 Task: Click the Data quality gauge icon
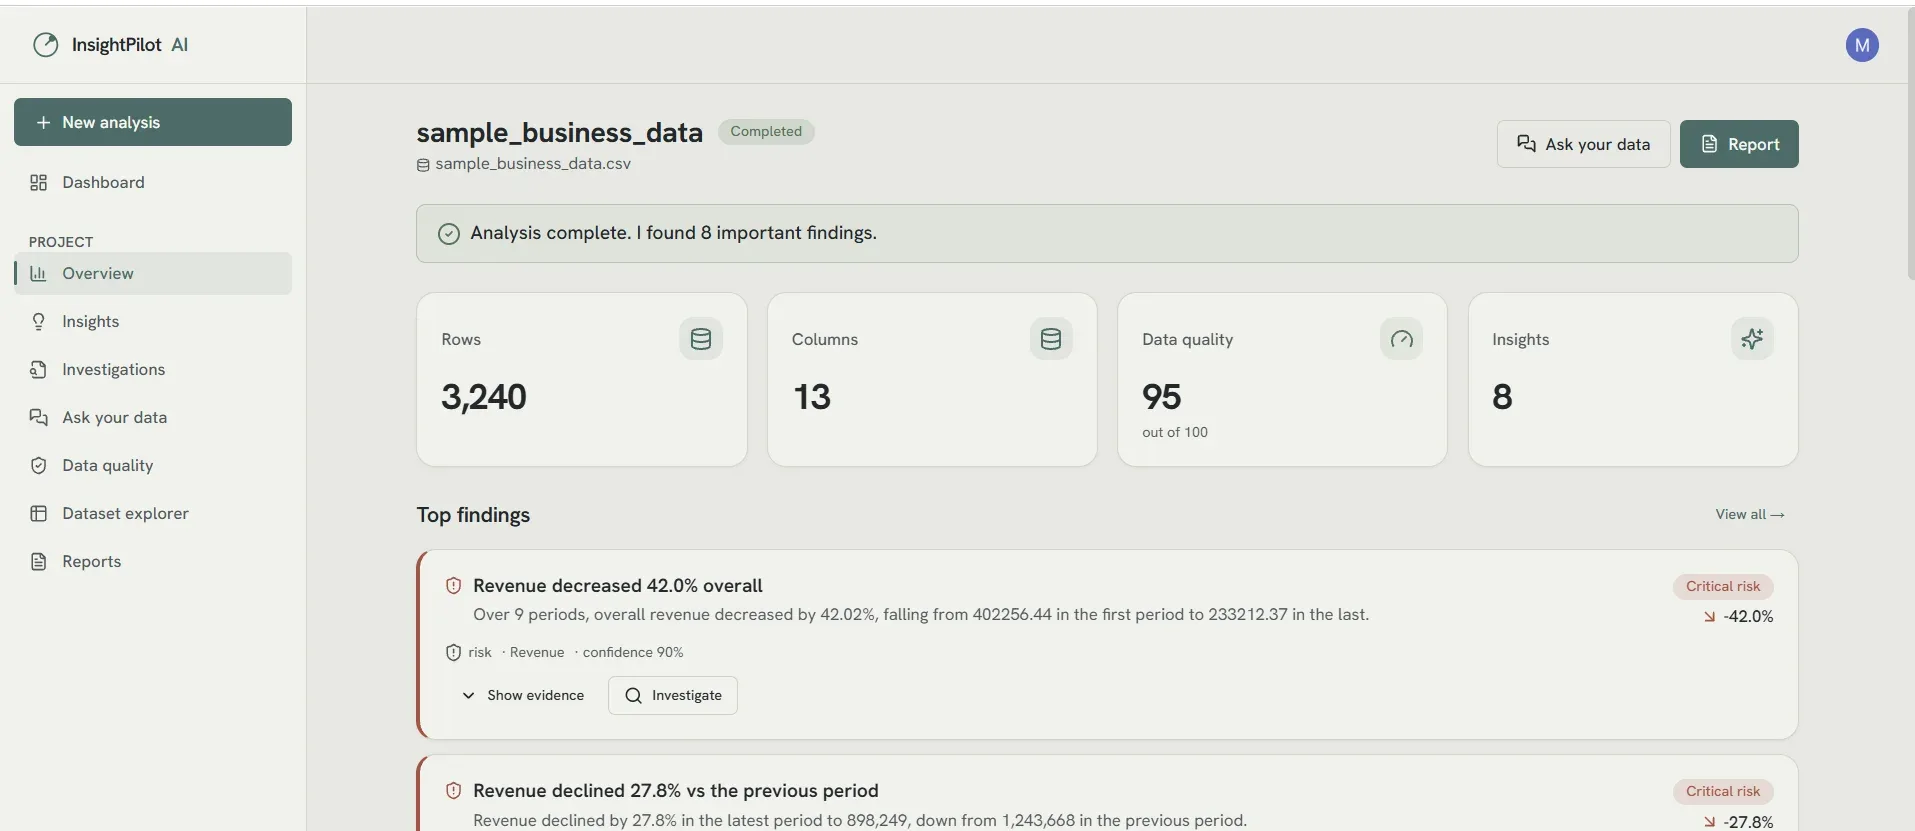(1401, 339)
